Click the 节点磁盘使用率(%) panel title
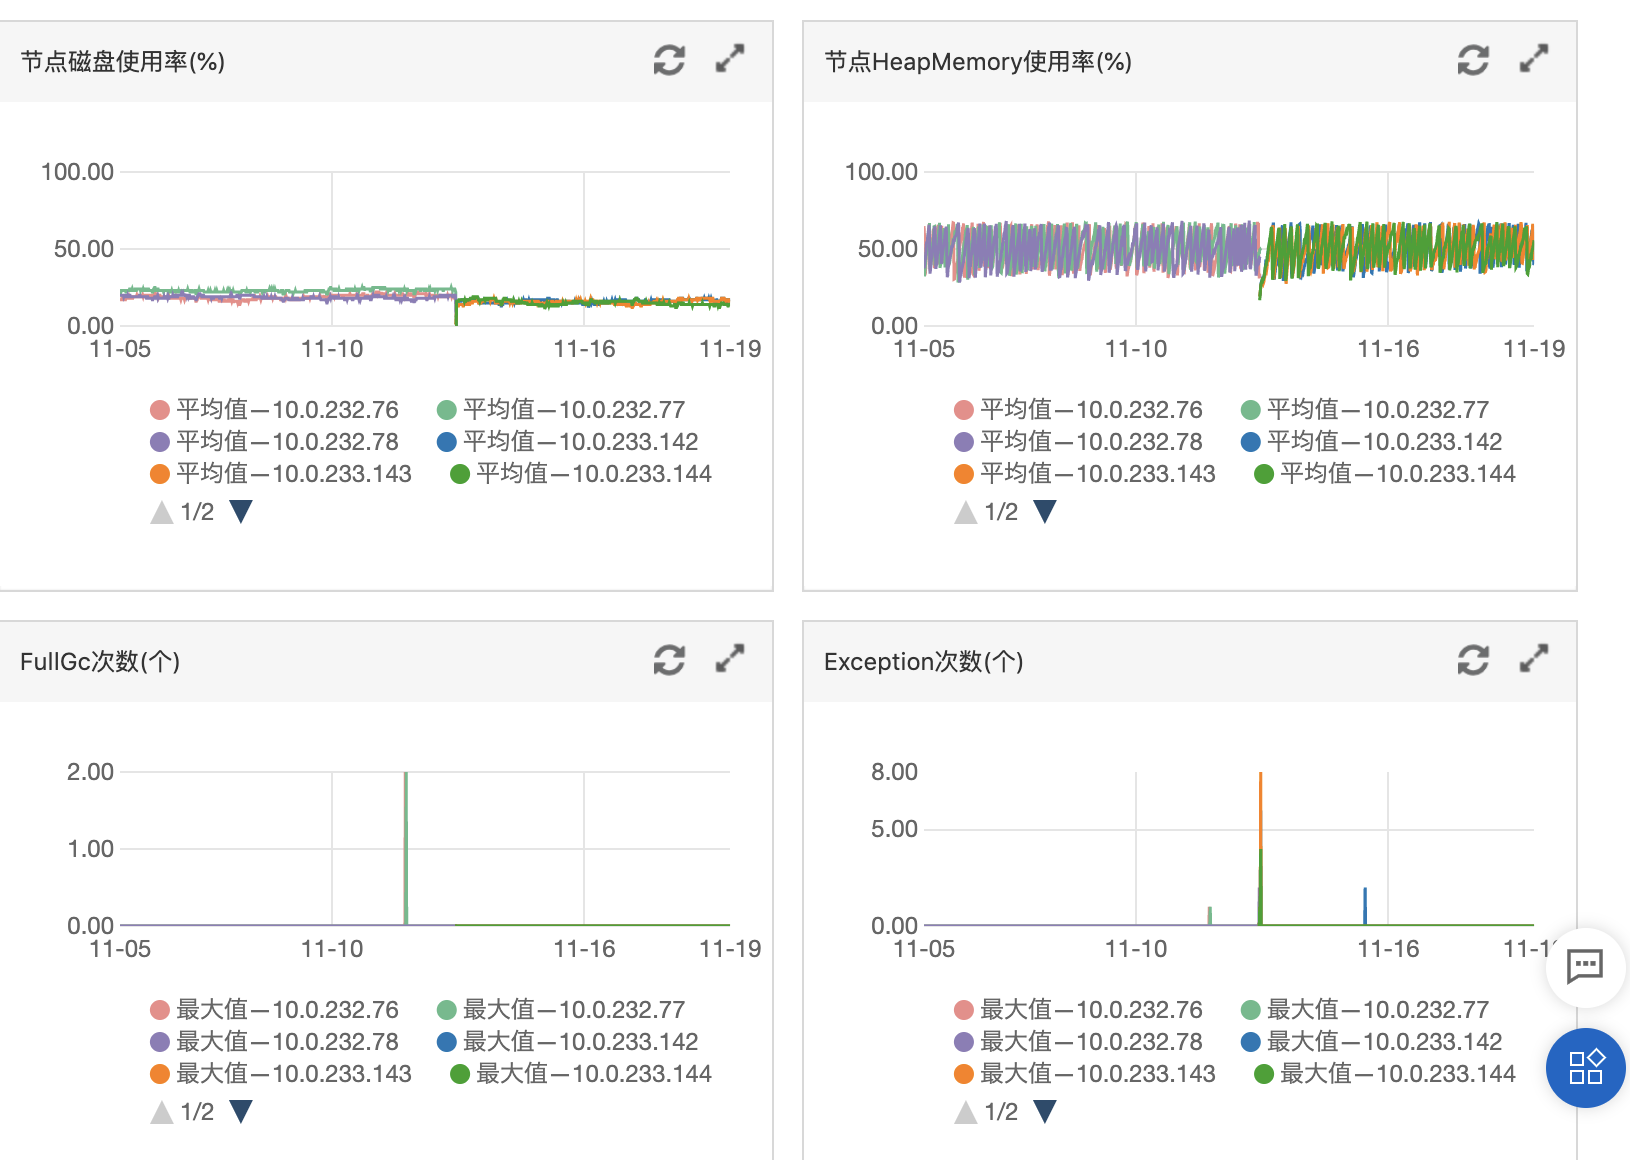Viewport: 1630px width, 1160px height. tap(122, 62)
